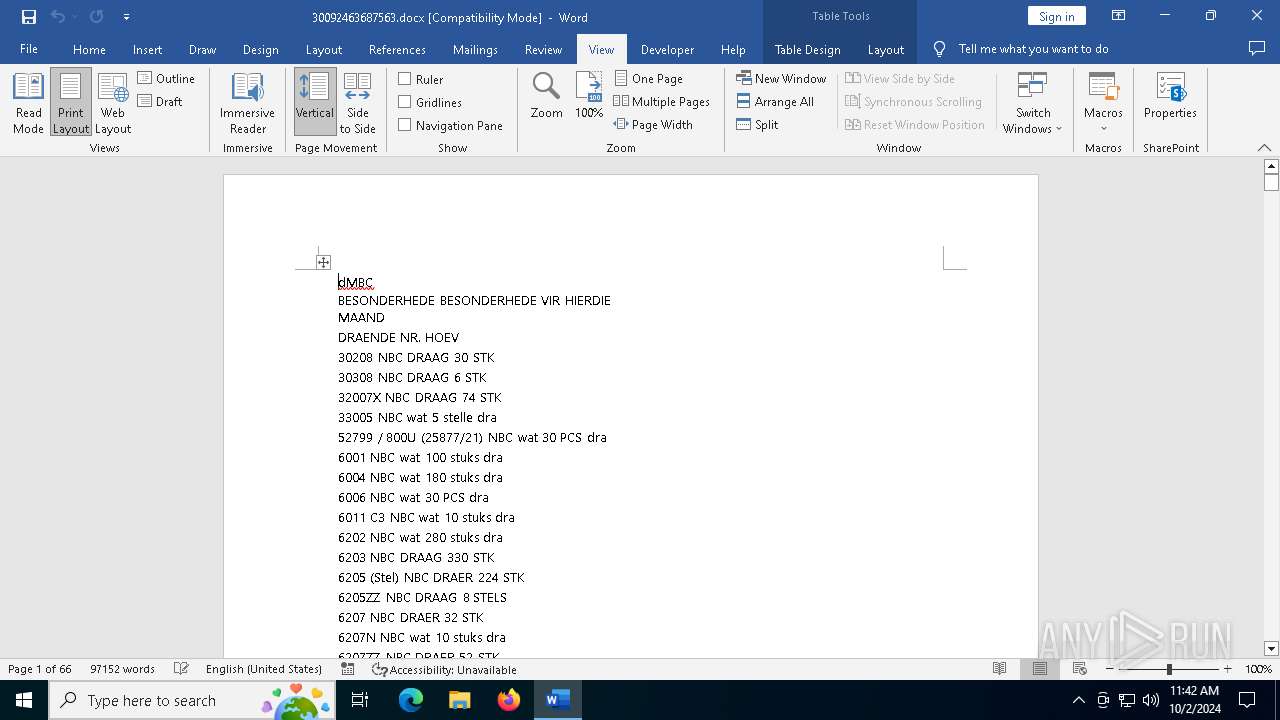Open SharePoint Properties
This screenshot has width=1280, height=720.
click(1170, 96)
